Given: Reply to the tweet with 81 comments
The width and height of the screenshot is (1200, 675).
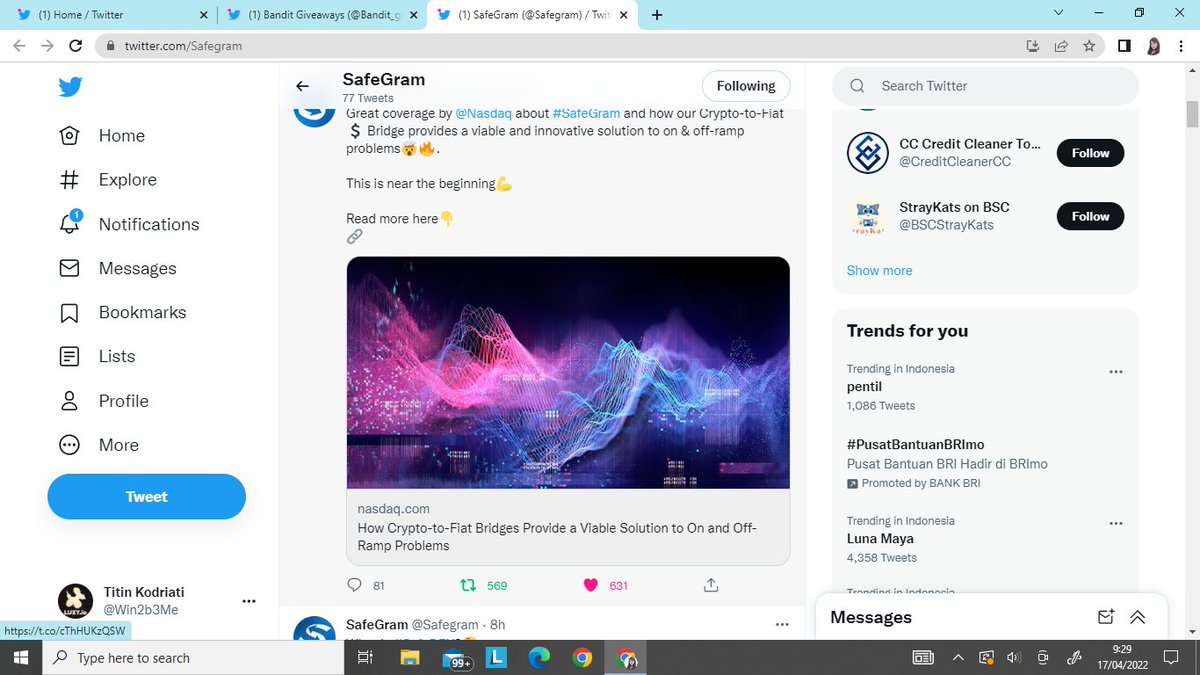Looking at the screenshot, I should pyautogui.click(x=366, y=585).
